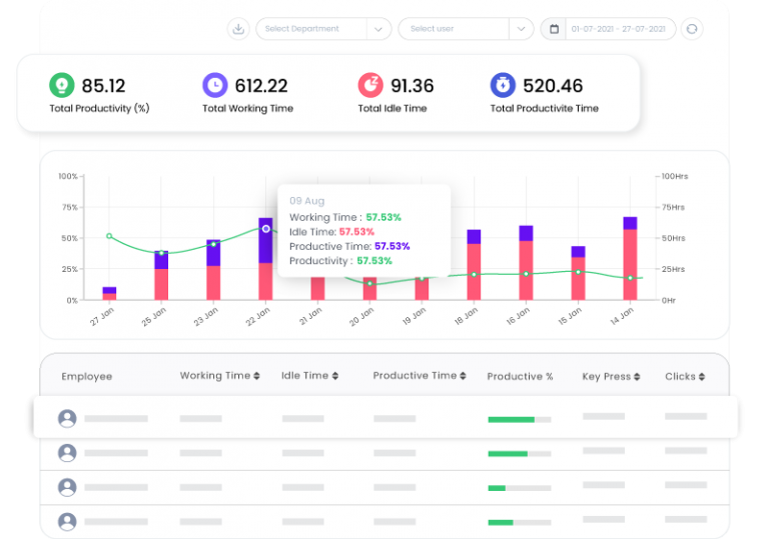Click the fourth employee avatar icon
This screenshot has width=768, height=539.
[x=67, y=521]
